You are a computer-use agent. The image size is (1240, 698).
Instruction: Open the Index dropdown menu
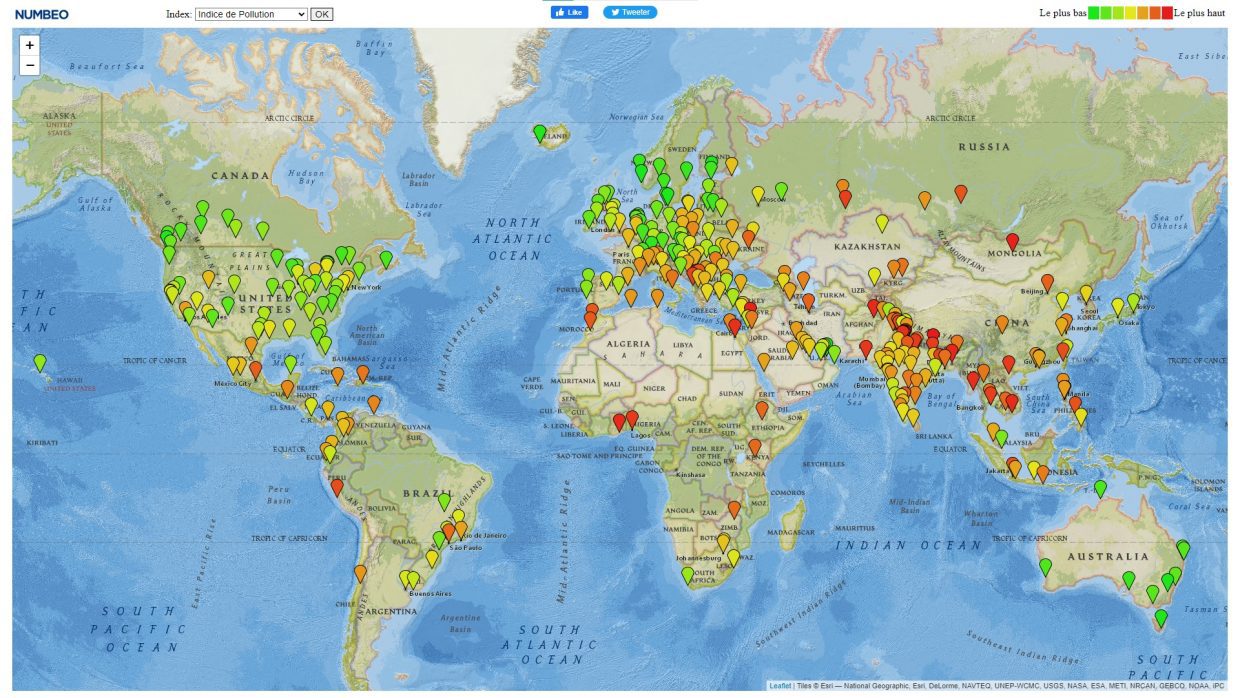pyautogui.click(x=250, y=14)
